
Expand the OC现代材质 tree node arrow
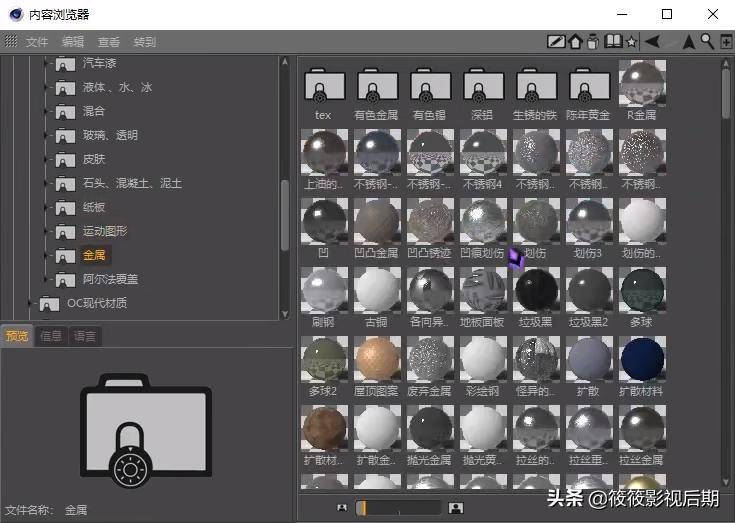click(x=30, y=304)
